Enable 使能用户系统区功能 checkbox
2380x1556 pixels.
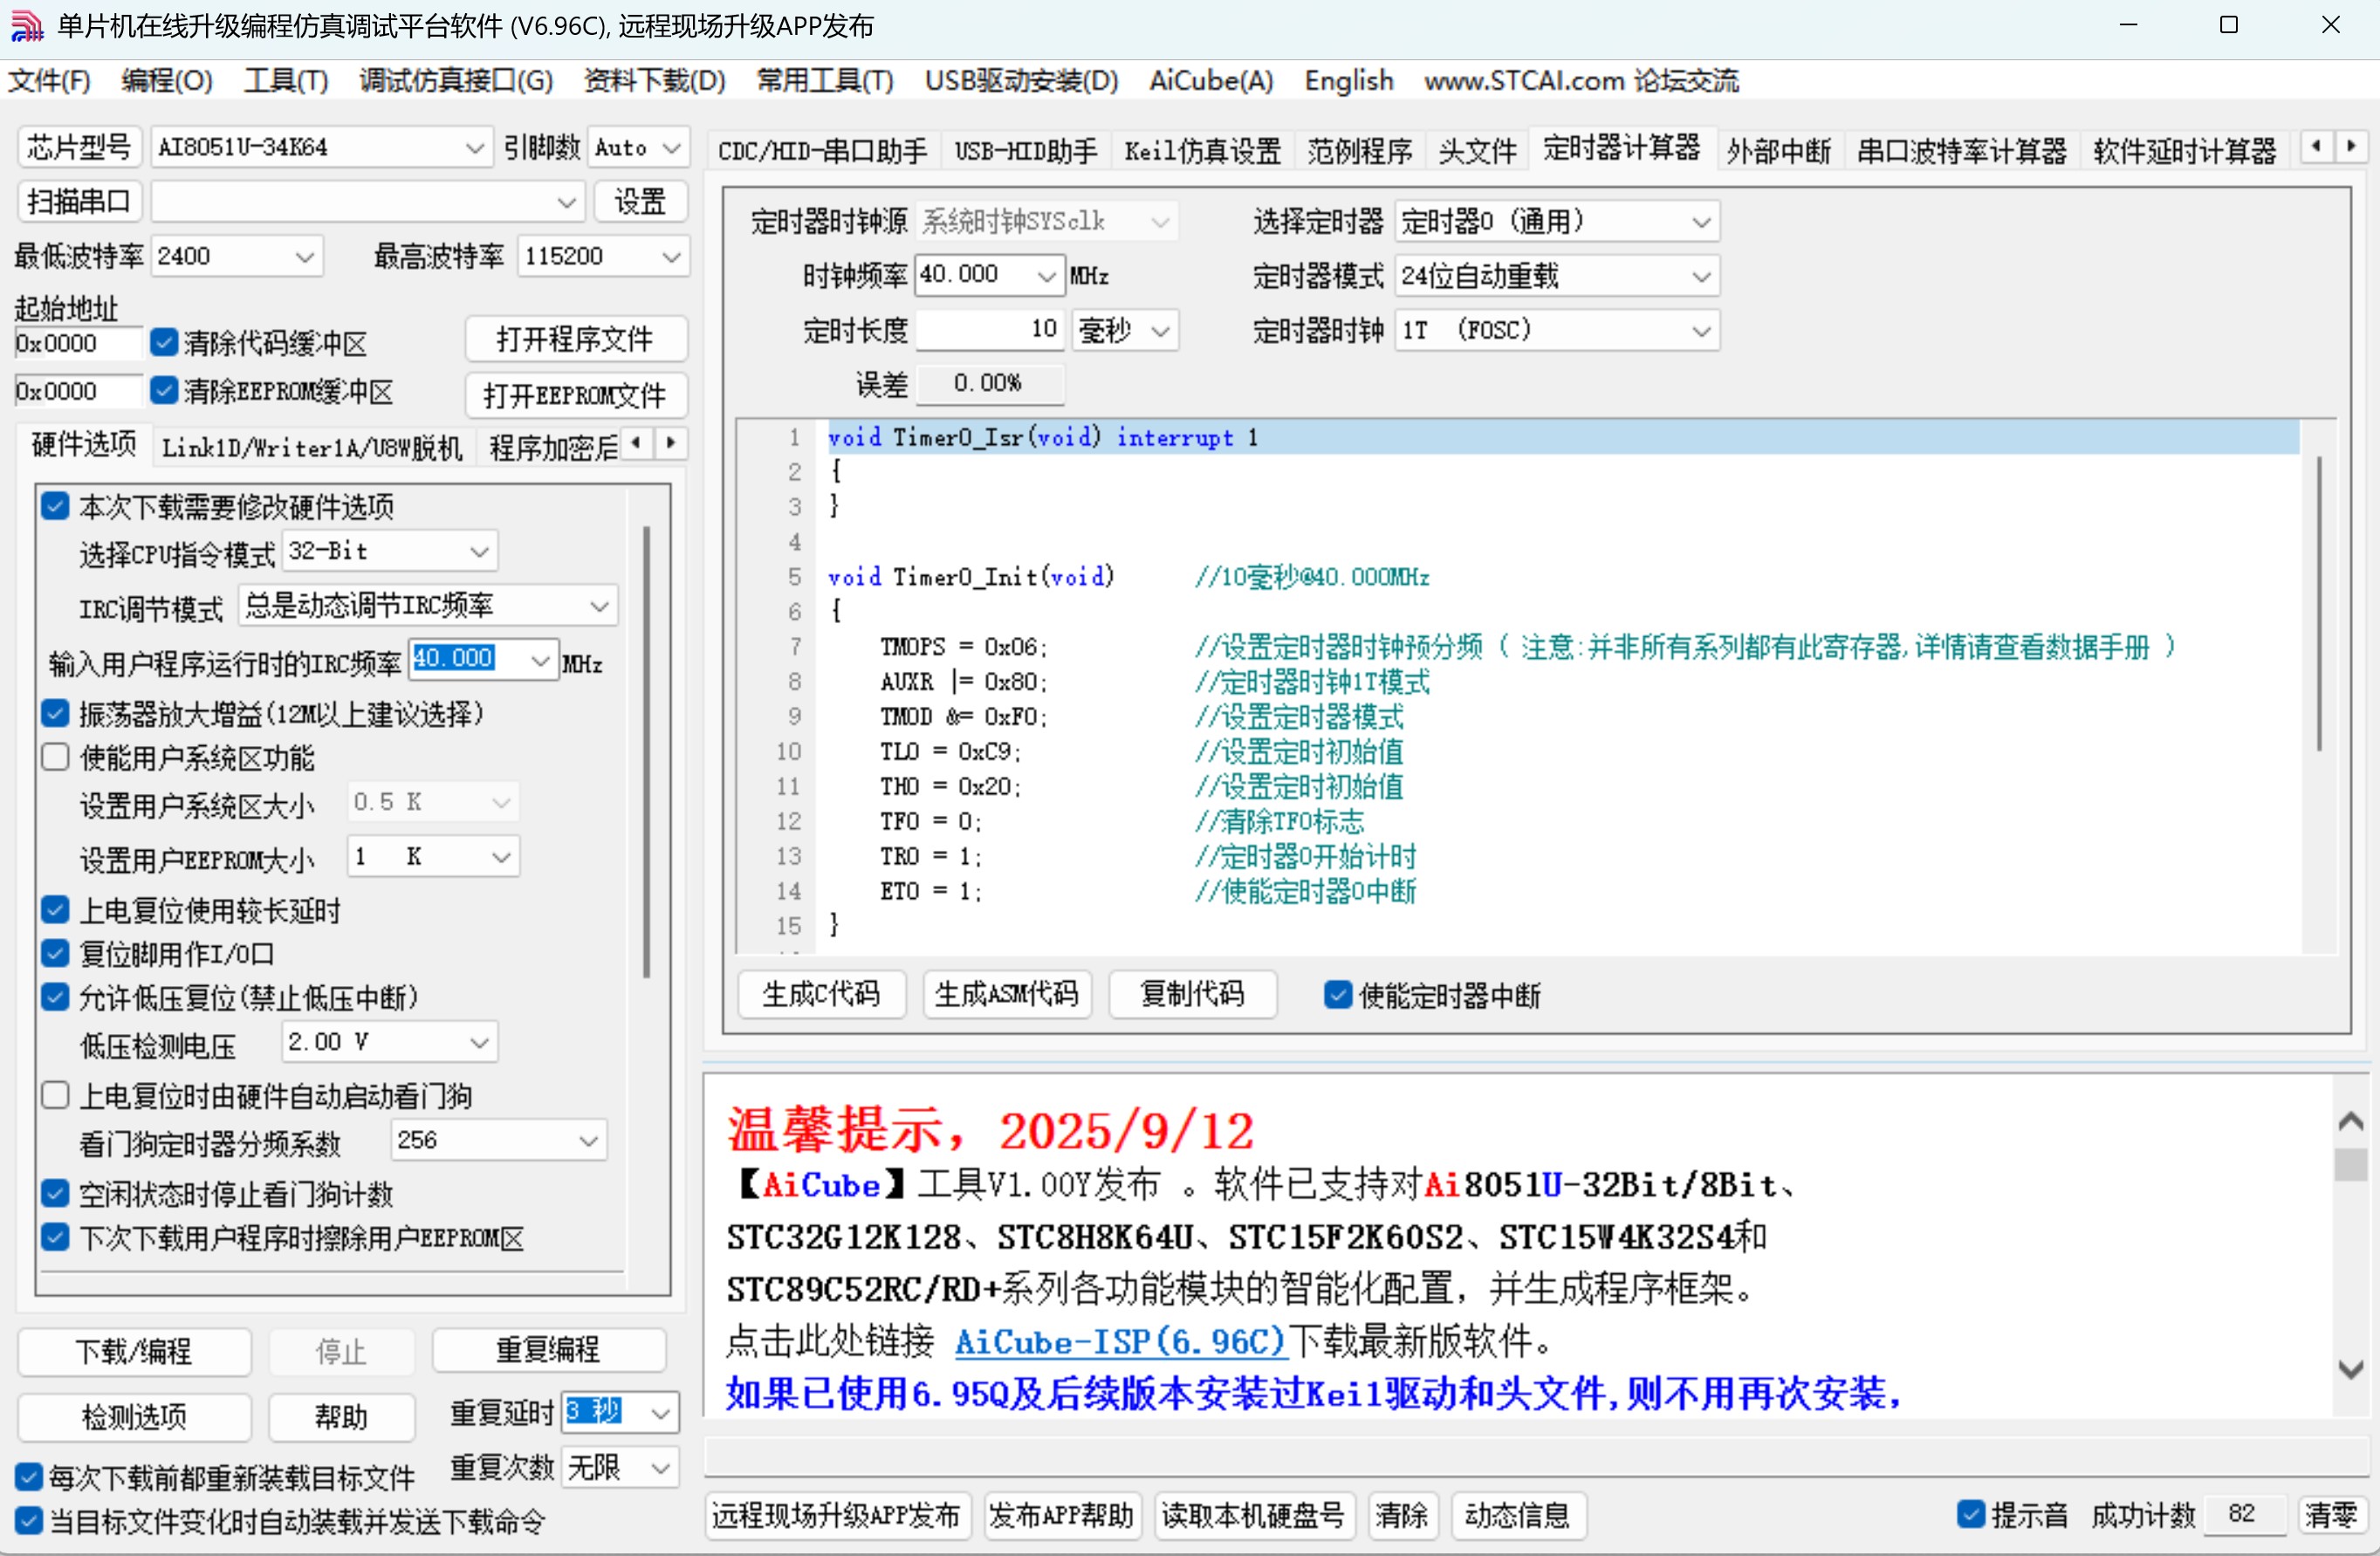click(55, 757)
